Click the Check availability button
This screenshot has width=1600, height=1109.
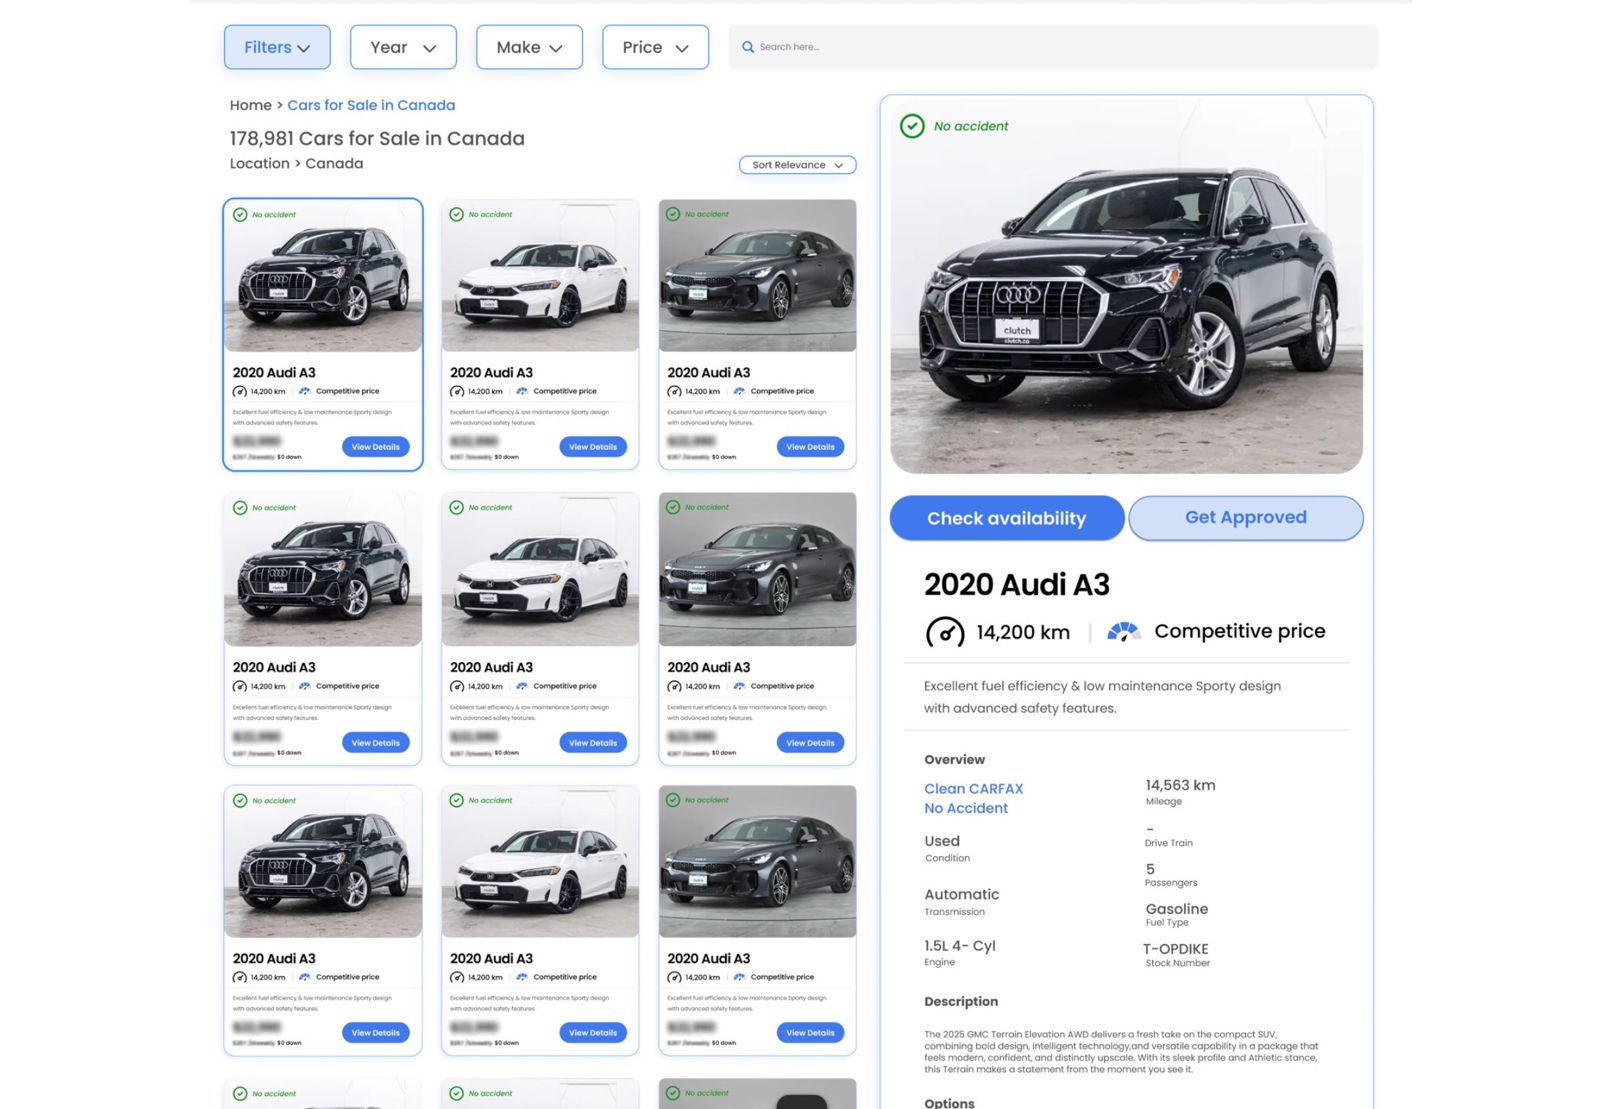1006,518
